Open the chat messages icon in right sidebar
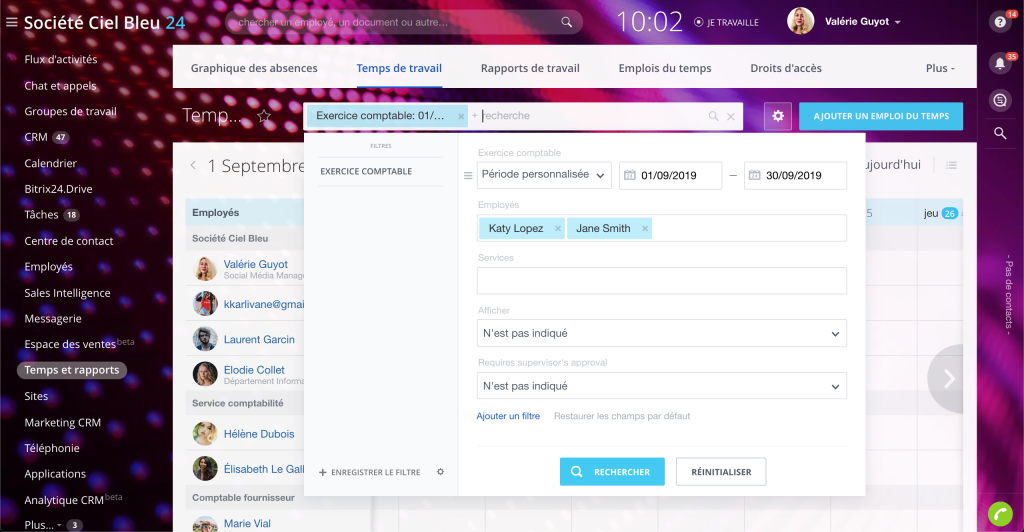This screenshot has width=1024, height=532. tap(999, 99)
